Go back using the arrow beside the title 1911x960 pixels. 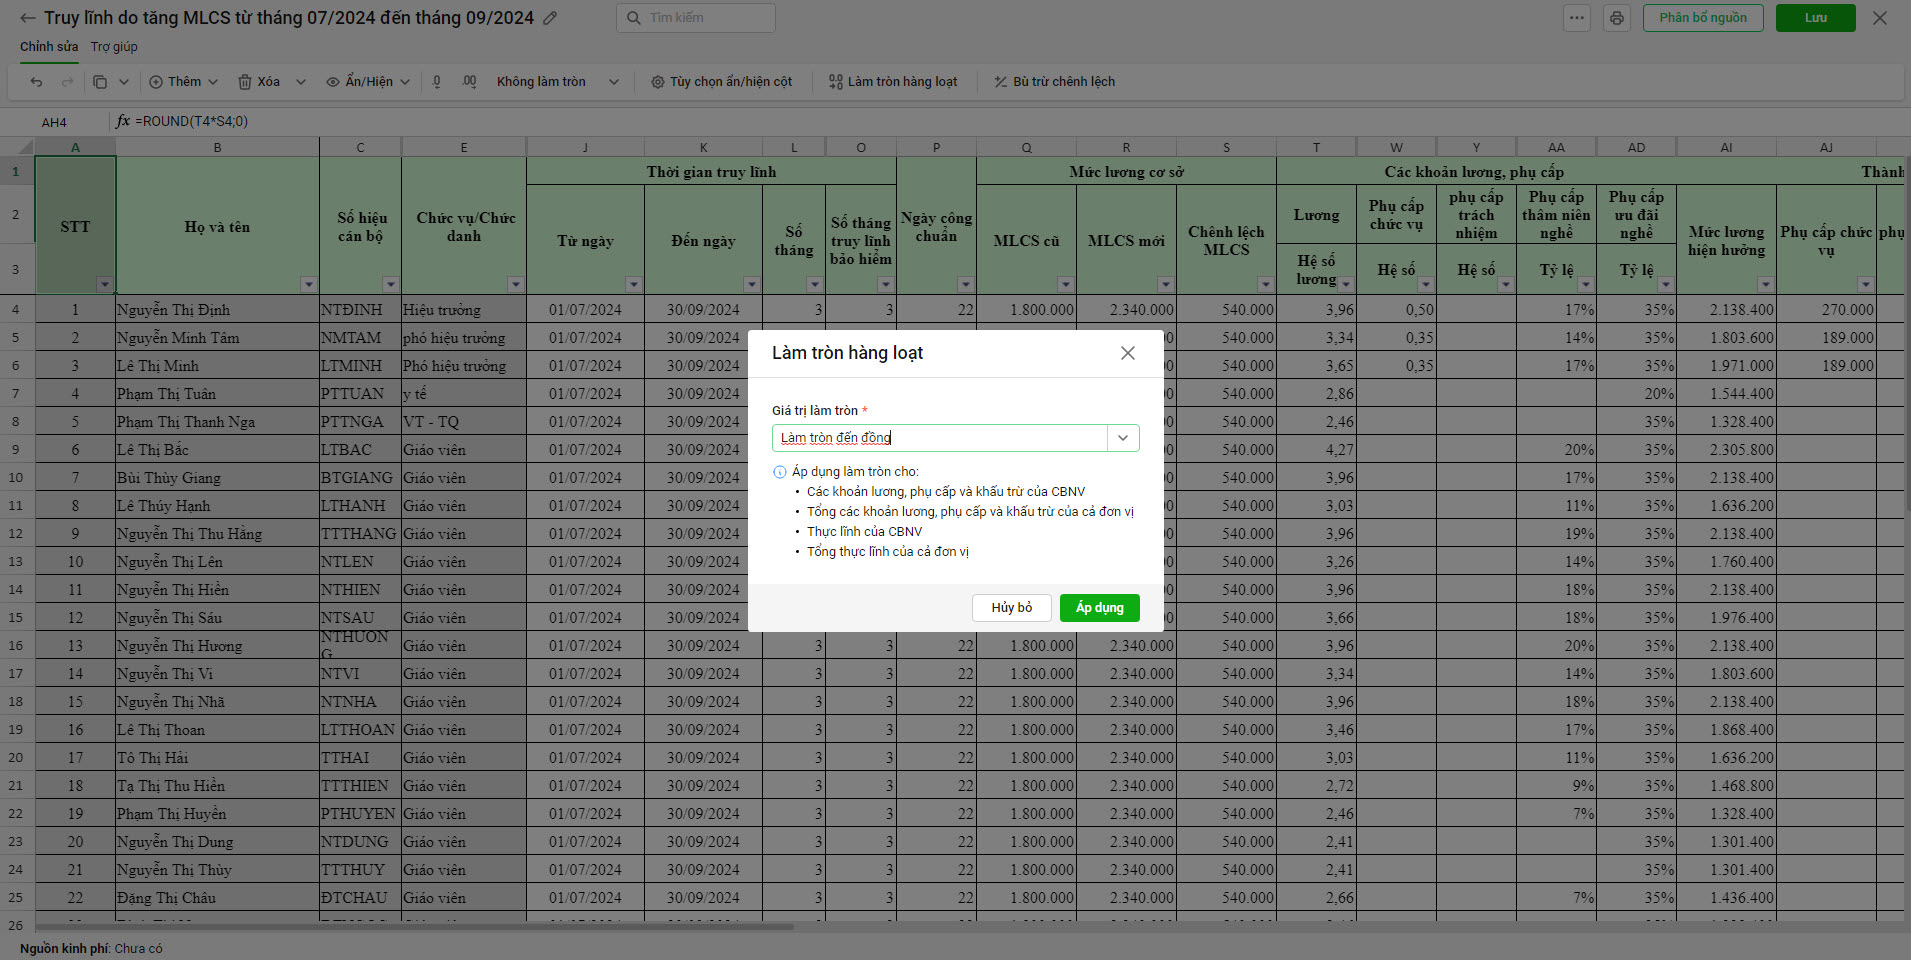point(28,18)
